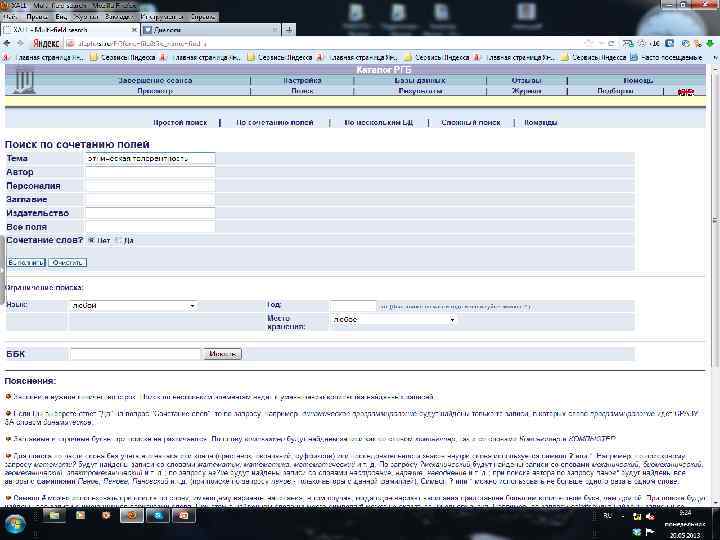
Task: Click the Заглавие input field
Action: [x=150, y=199]
